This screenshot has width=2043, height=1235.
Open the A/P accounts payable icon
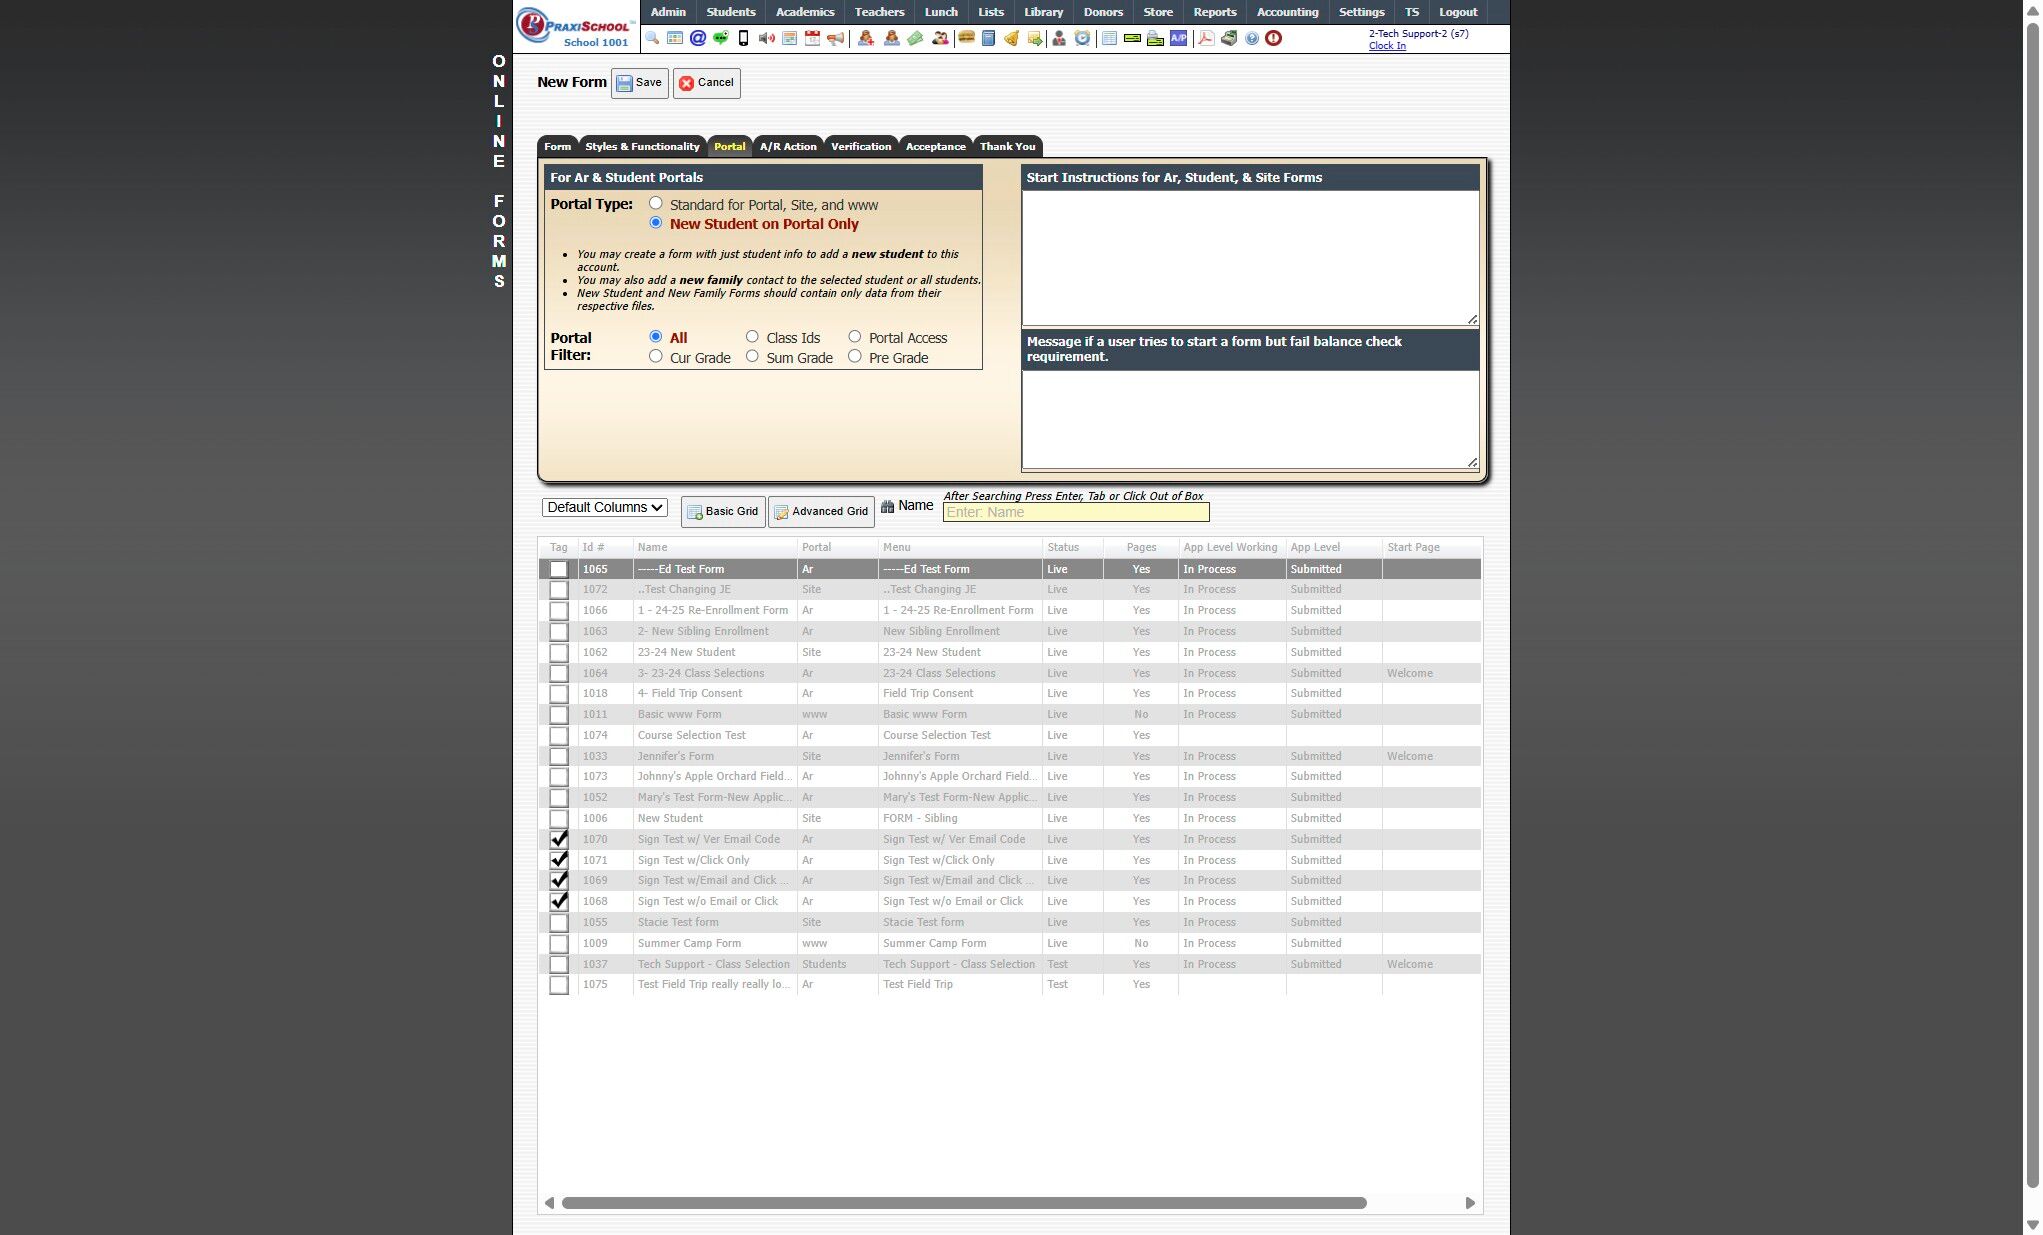tap(1178, 38)
